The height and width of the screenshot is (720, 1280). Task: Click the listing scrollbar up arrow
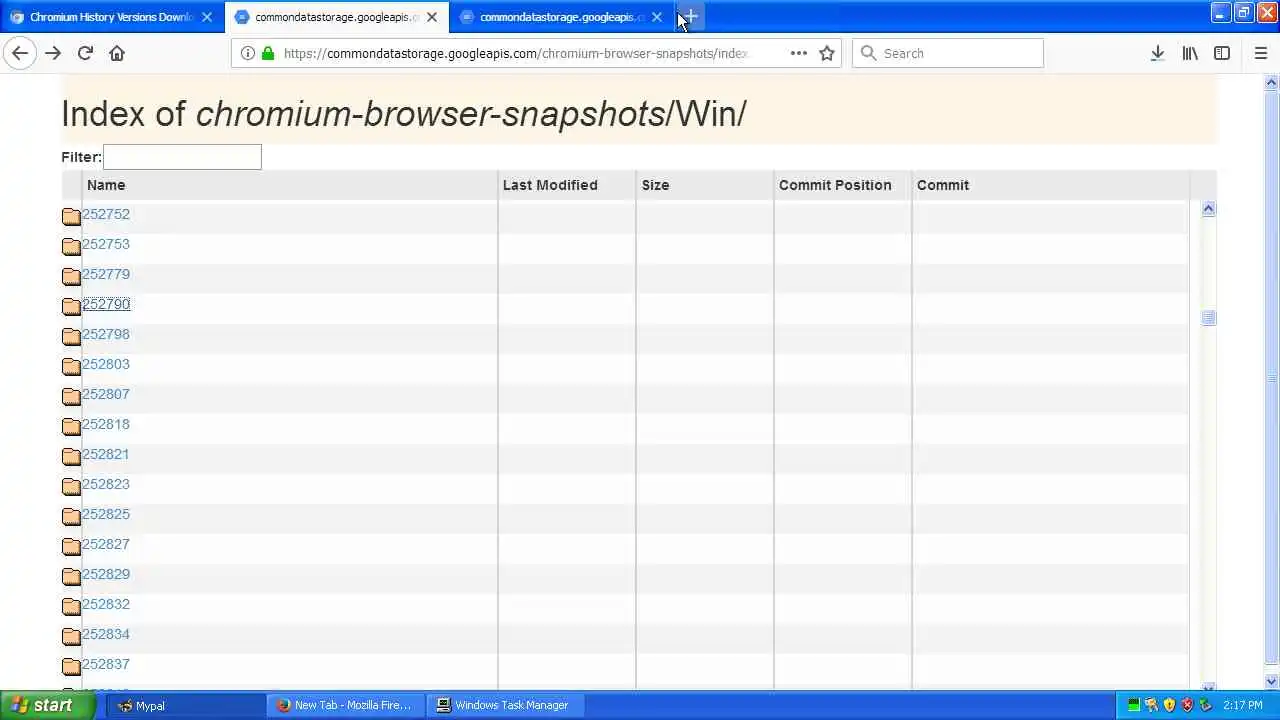(1208, 209)
